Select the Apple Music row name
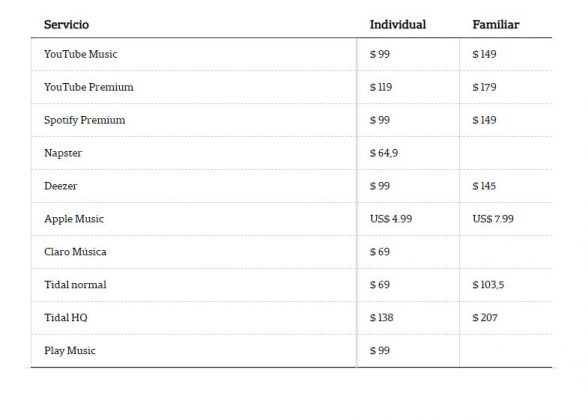 74,219
